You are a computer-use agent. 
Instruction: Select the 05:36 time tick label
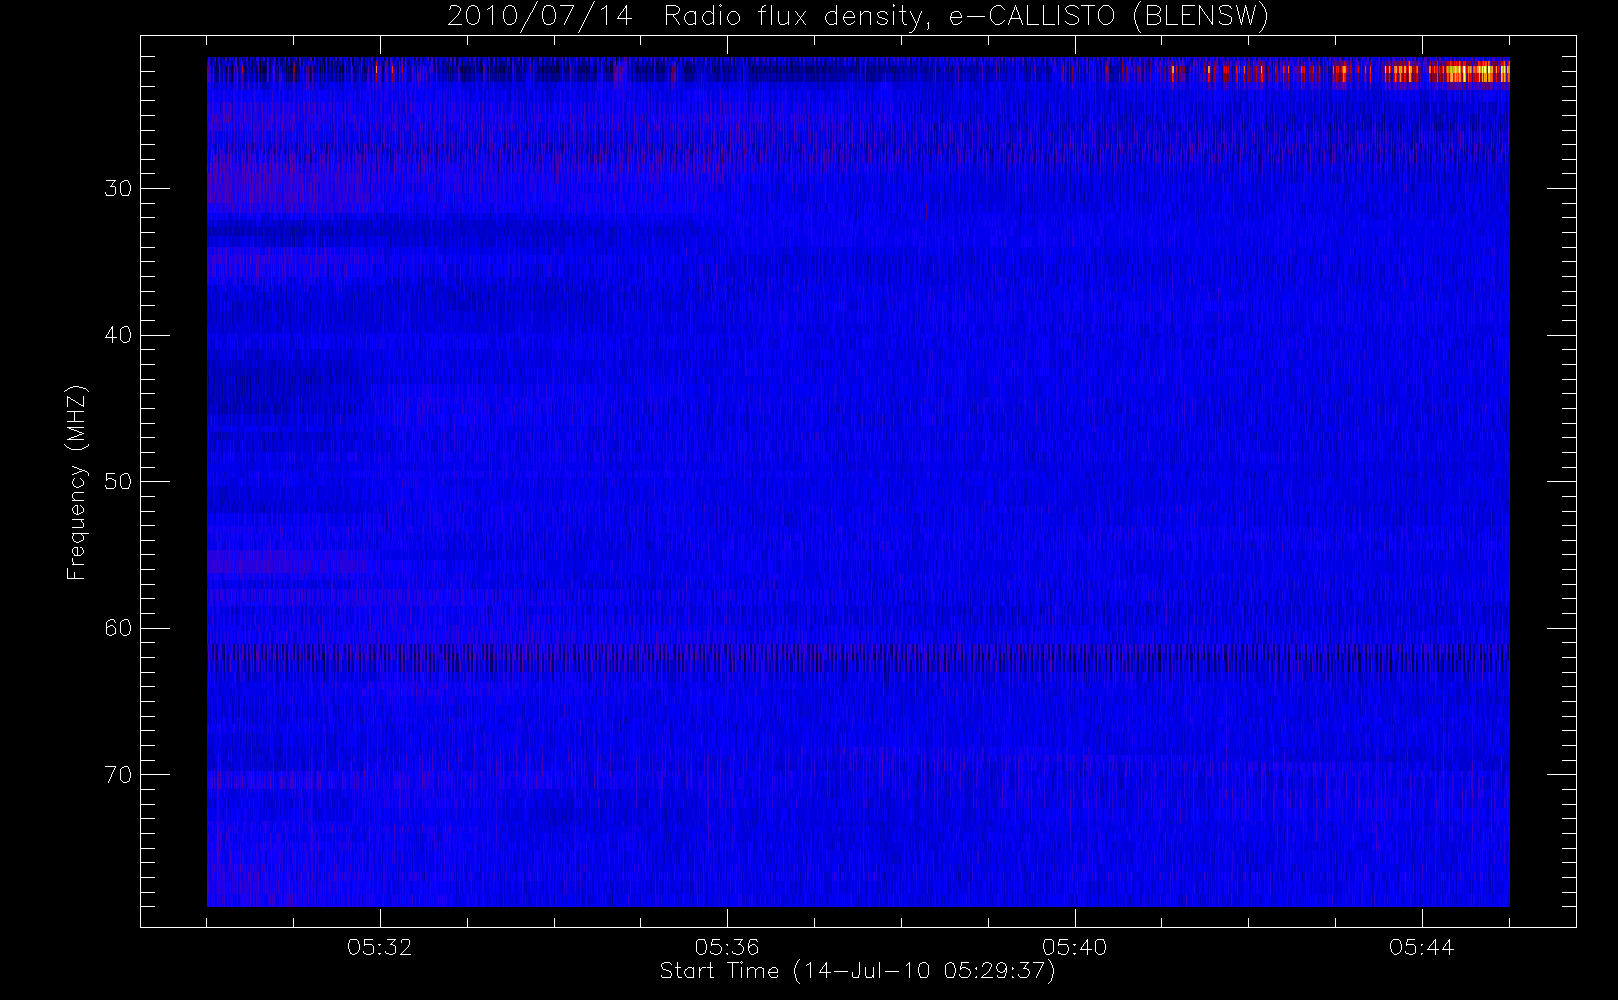(x=727, y=946)
